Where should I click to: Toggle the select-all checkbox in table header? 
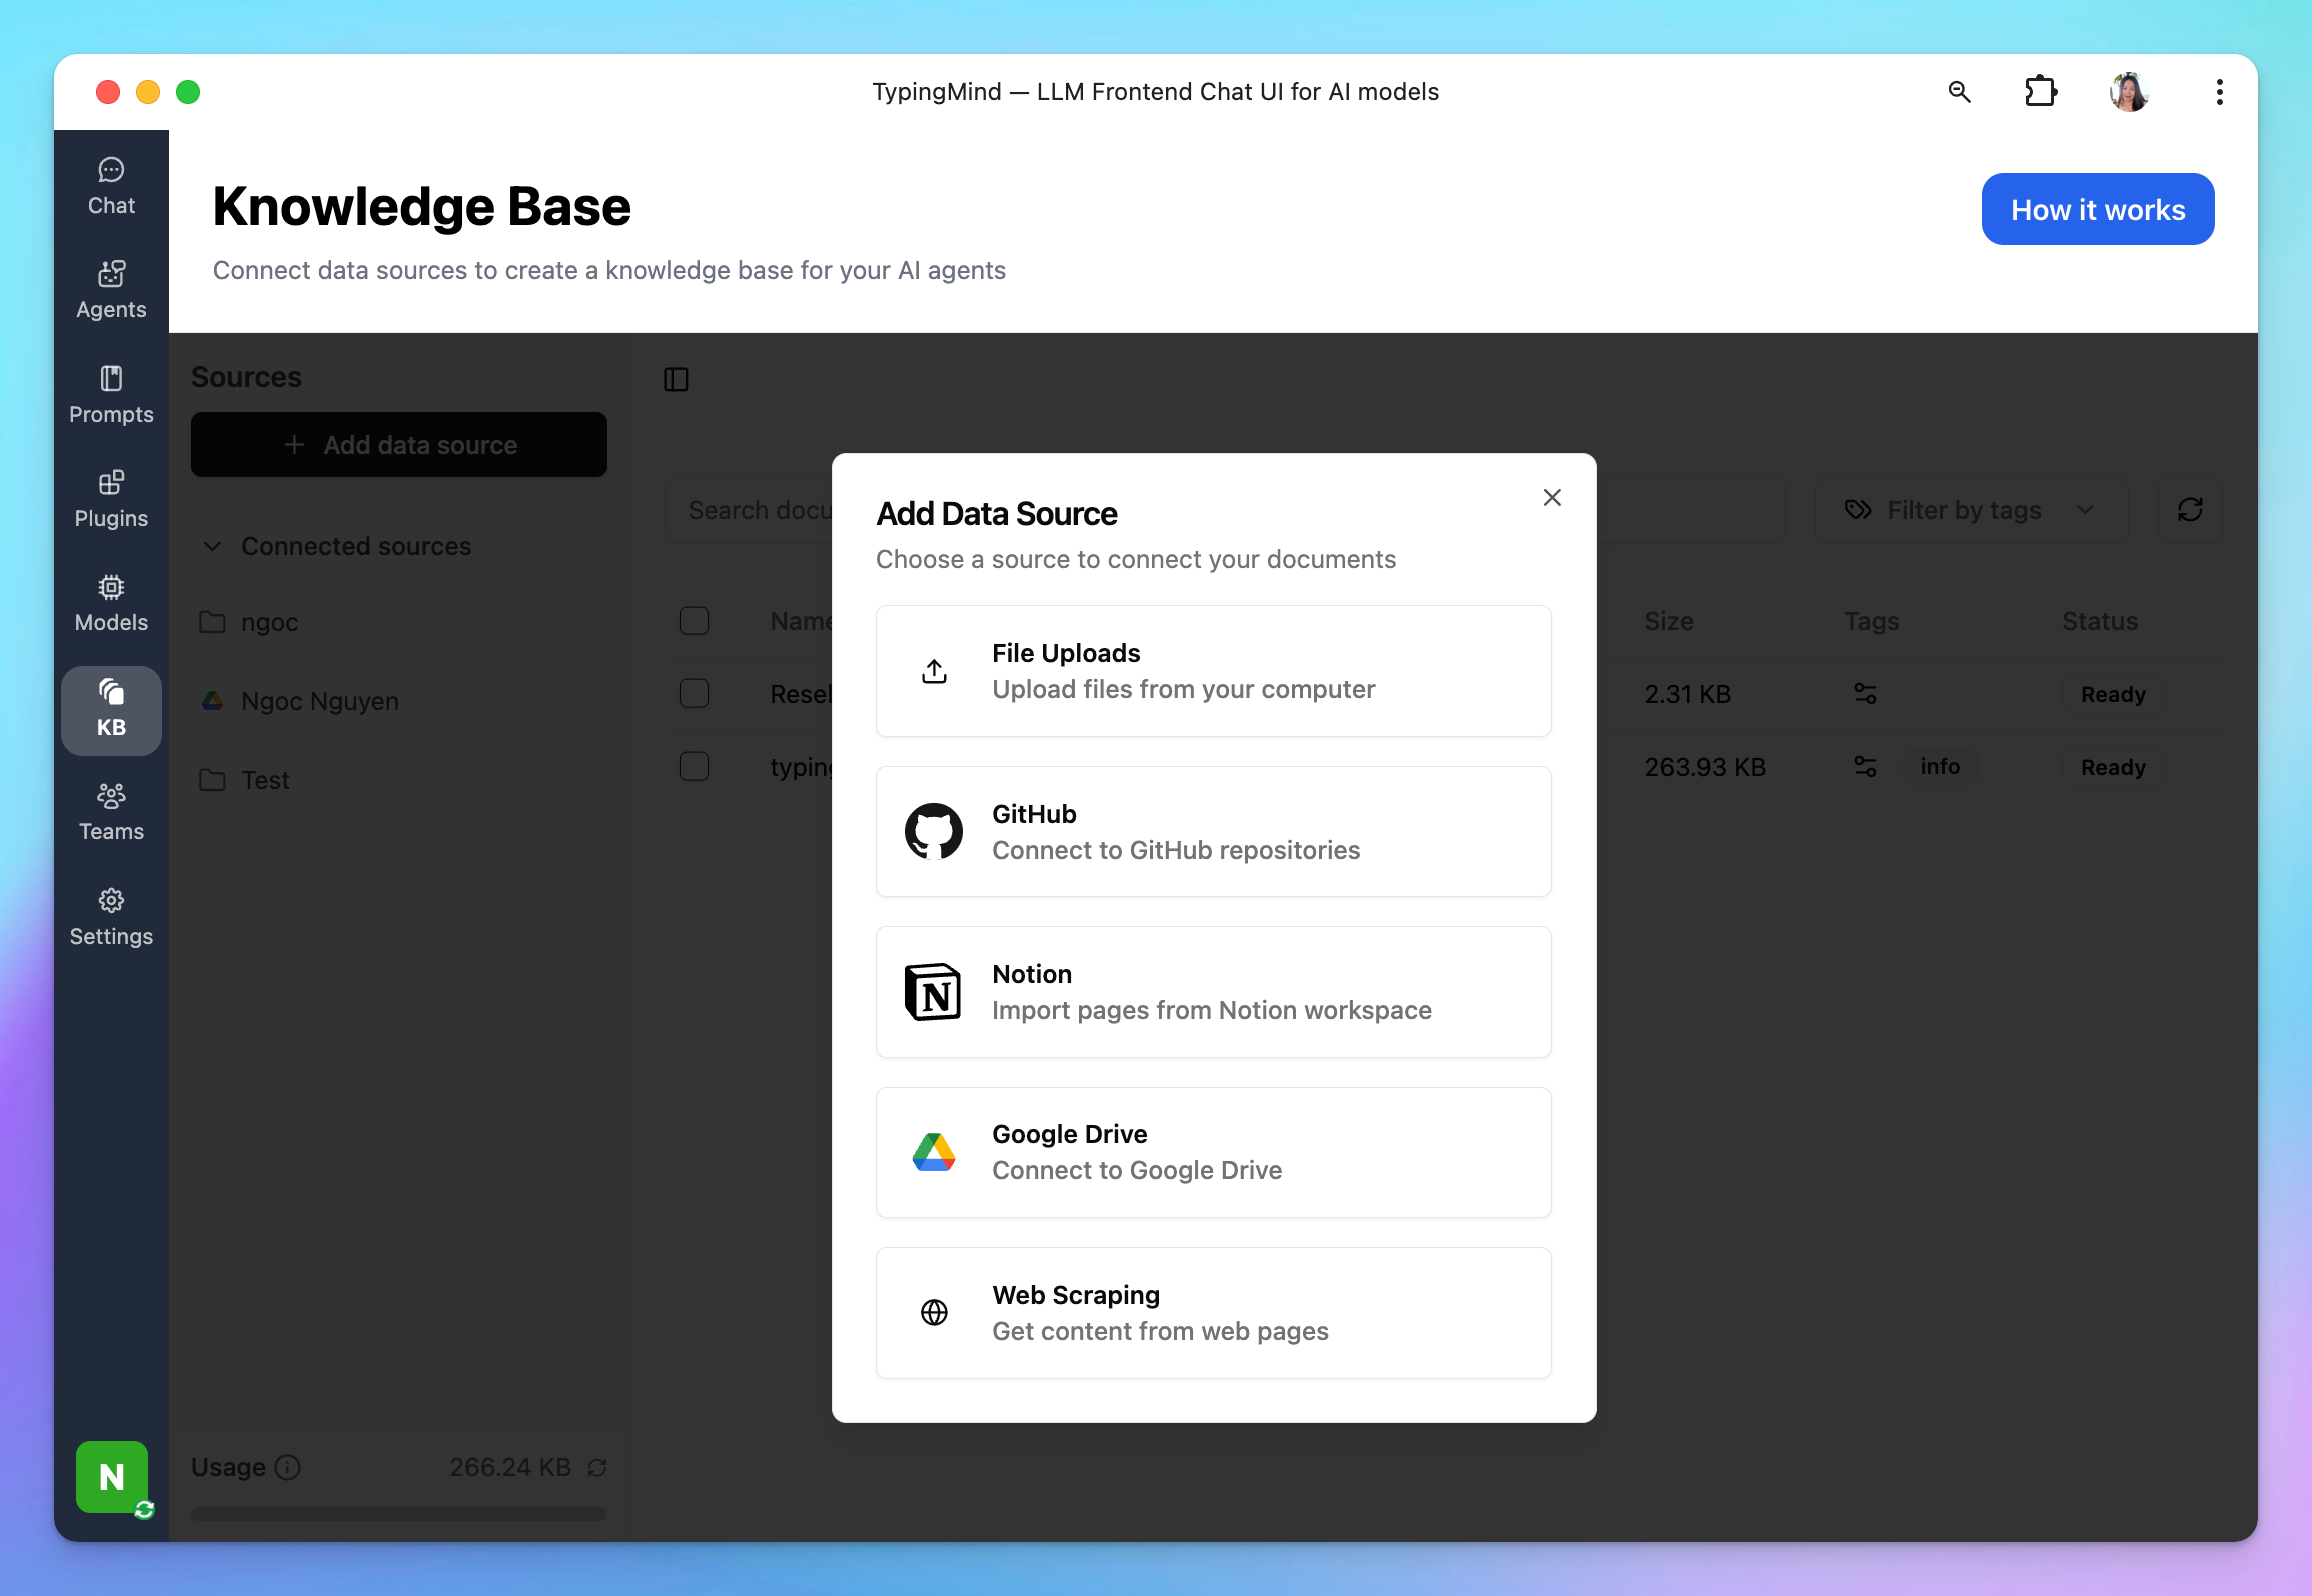coord(694,621)
